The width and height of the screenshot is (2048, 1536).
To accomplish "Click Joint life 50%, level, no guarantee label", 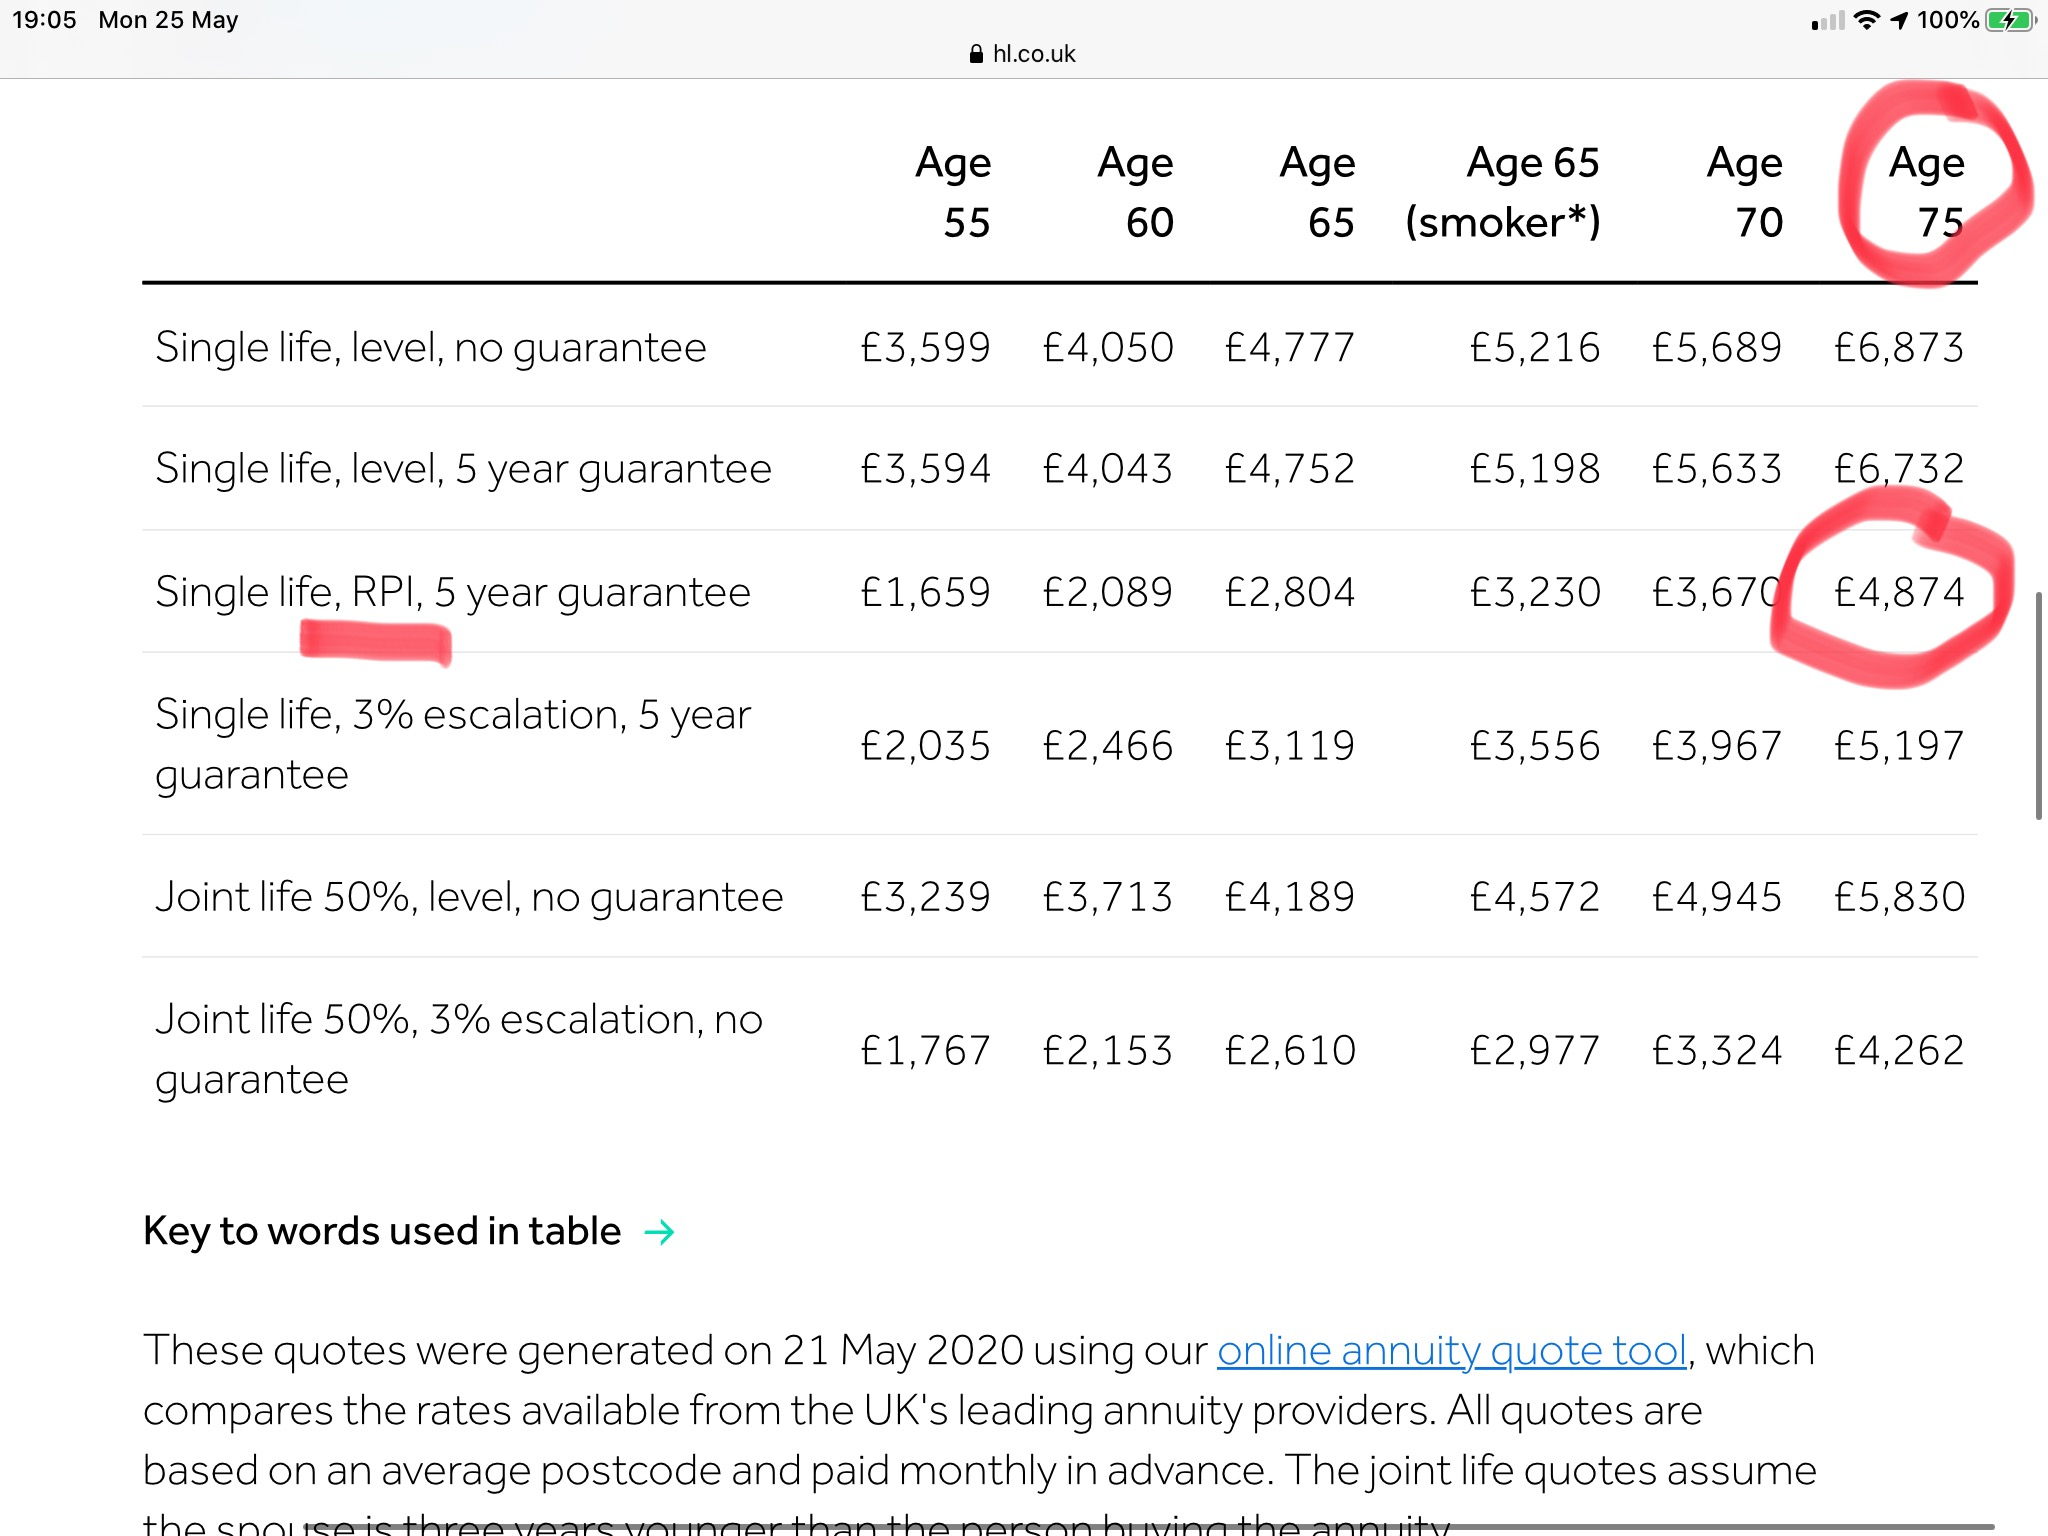I will 468,897.
